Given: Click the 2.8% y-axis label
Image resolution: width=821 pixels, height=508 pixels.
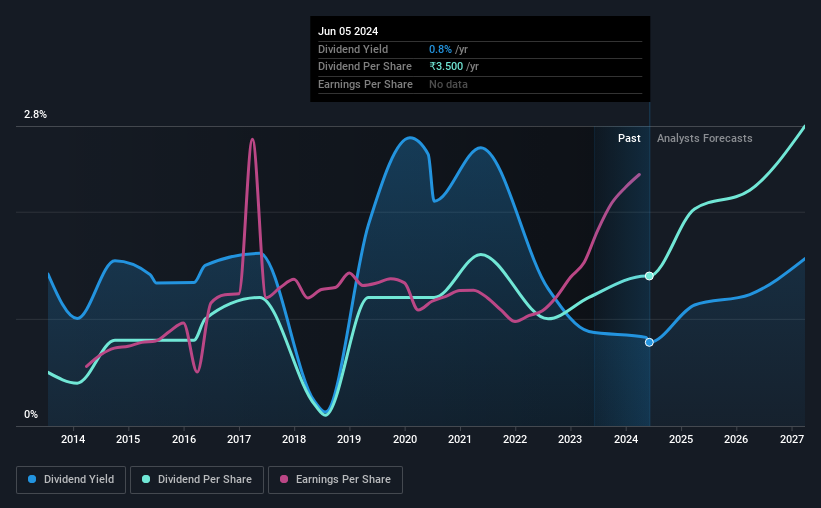Looking at the screenshot, I should (x=35, y=114).
